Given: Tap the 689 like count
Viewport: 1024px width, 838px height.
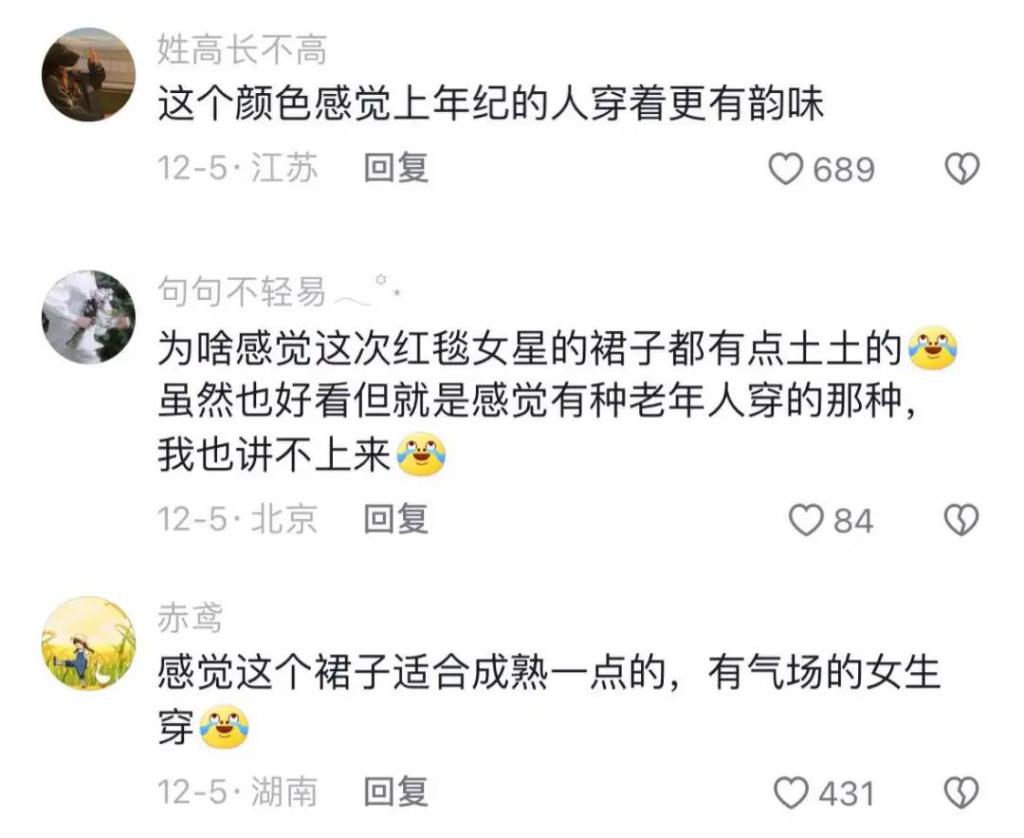Looking at the screenshot, I should (843, 170).
